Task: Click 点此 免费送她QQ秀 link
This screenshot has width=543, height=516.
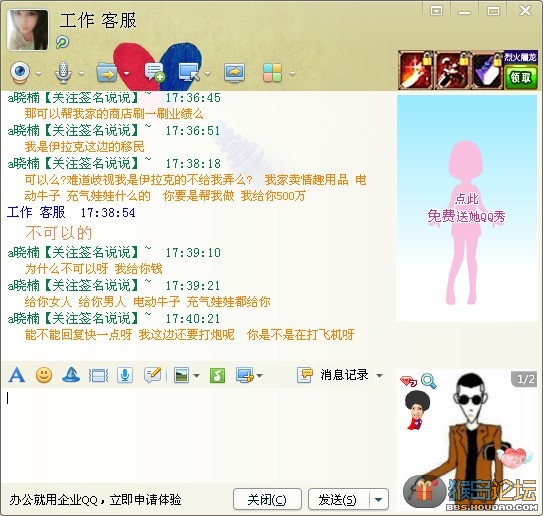Action: coord(466,208)
